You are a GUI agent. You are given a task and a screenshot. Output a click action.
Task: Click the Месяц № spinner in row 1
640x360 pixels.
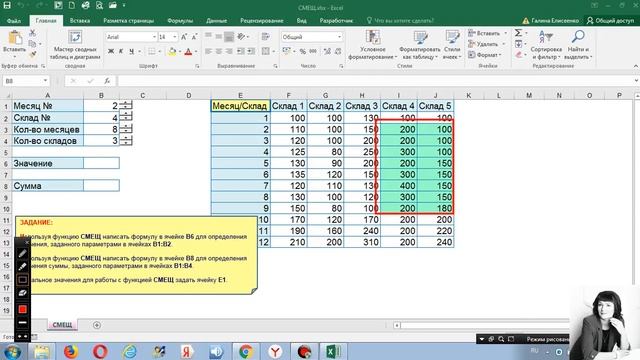pyautogui.click(x=126, y=106)
